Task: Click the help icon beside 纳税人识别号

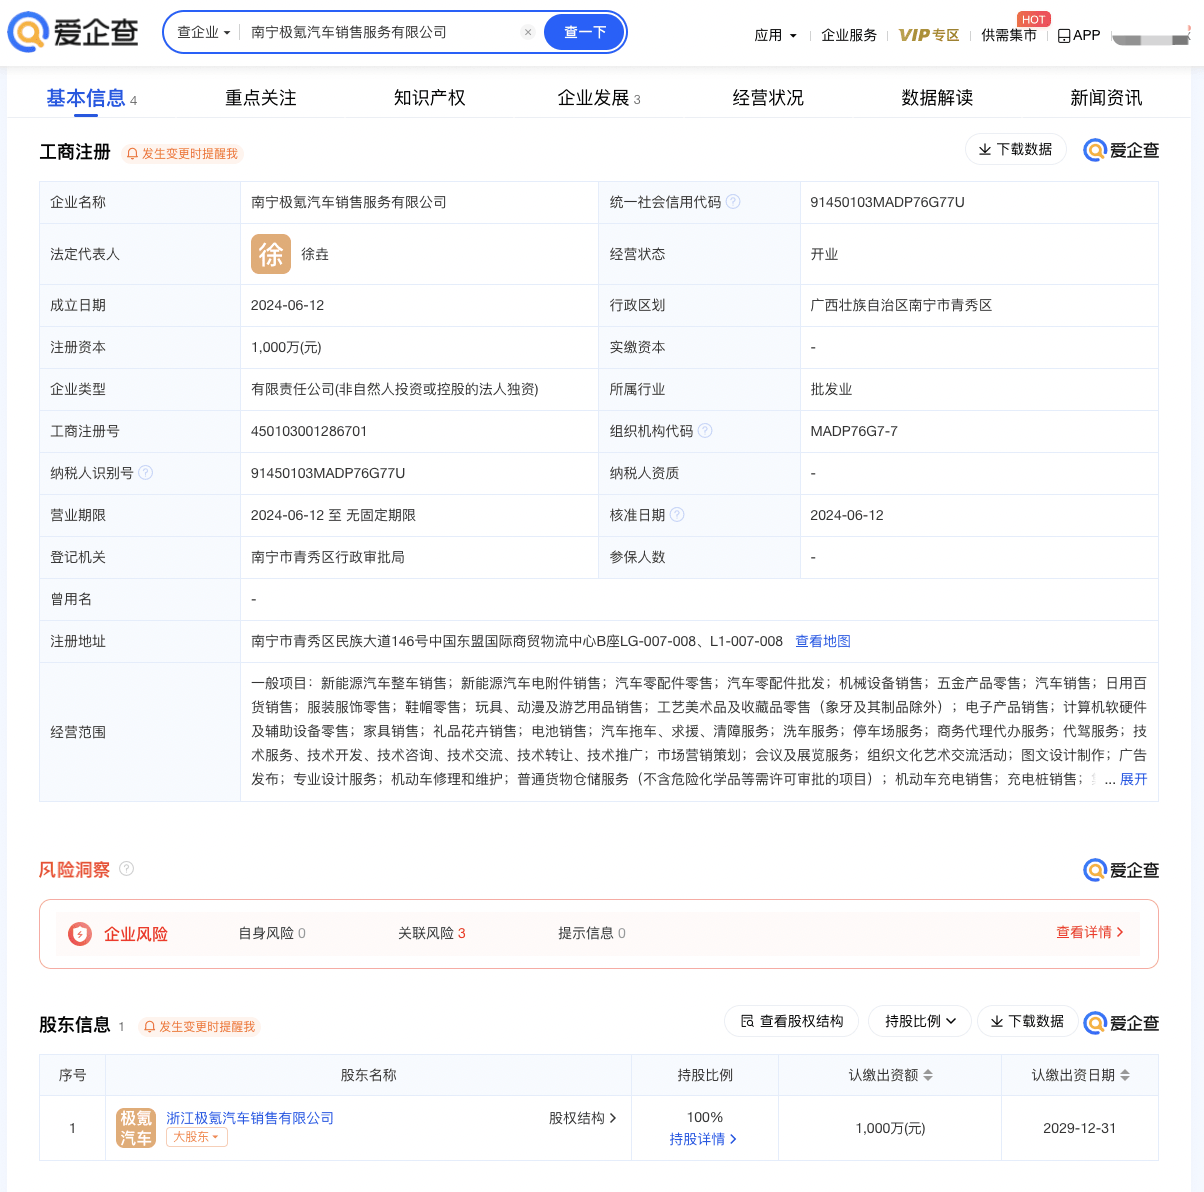Action: 145,473
